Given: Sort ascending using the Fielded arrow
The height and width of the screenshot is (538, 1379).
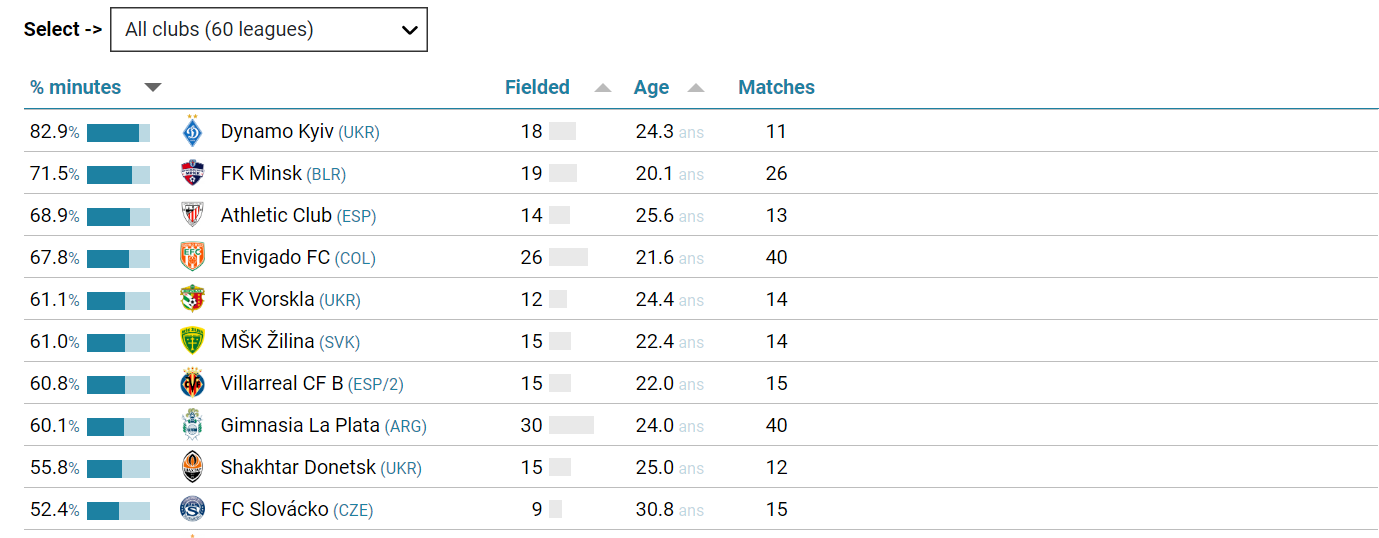Looking at the screenshot, I should tap(602, 88).
